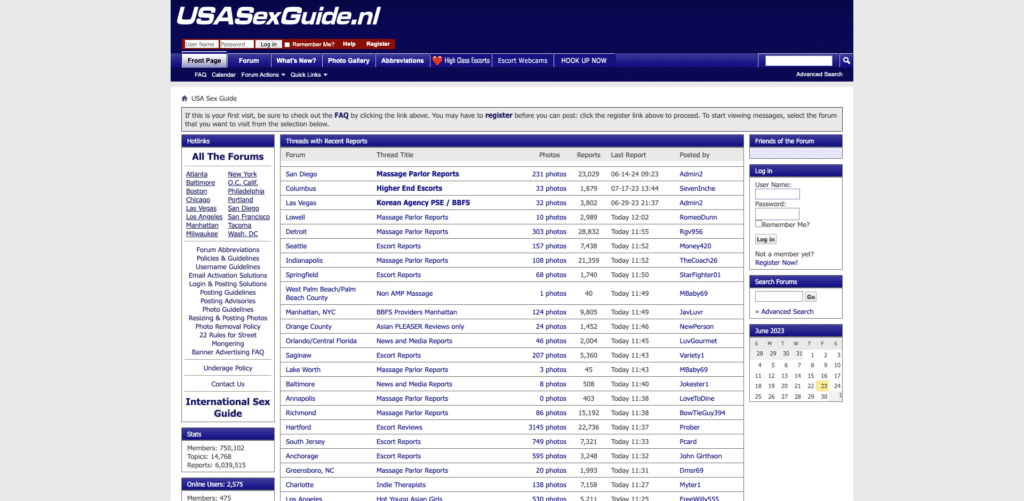This screenshot has width=1024, height=501.
Task: Open the Tacoma forum hotlink
Action: (239, 225)
